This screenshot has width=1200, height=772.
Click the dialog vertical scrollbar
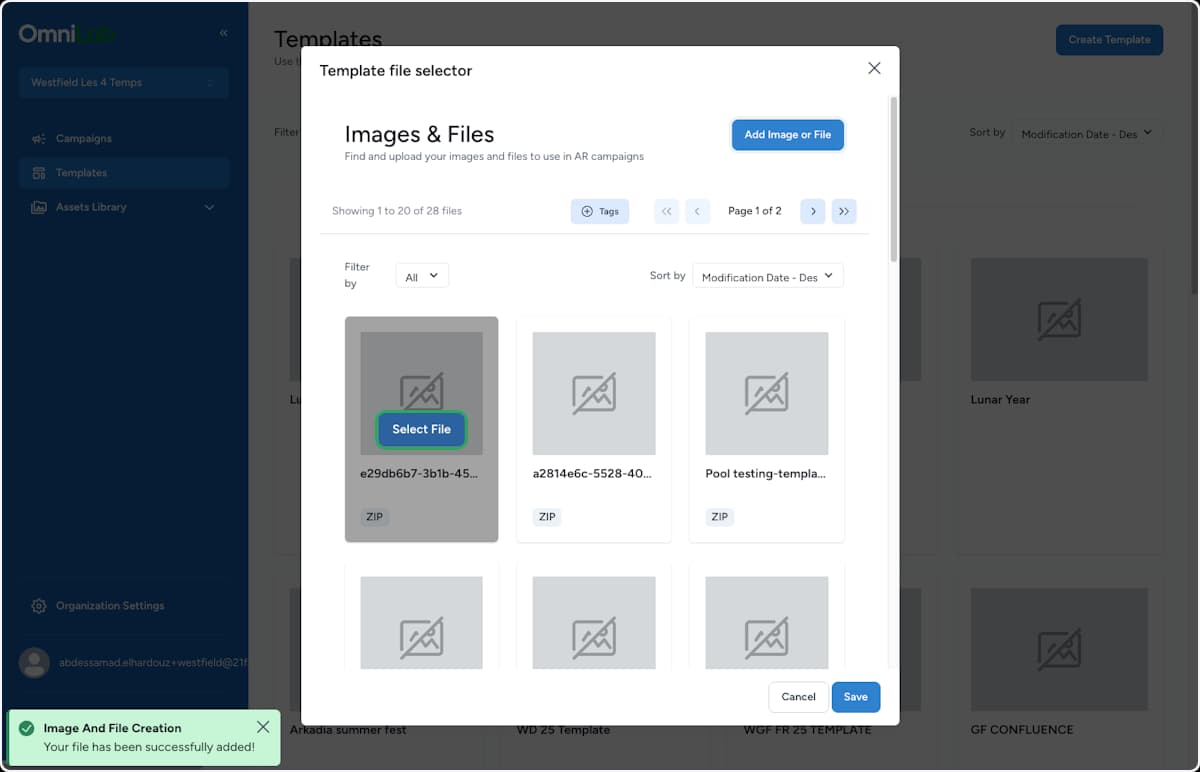point(893,180)
